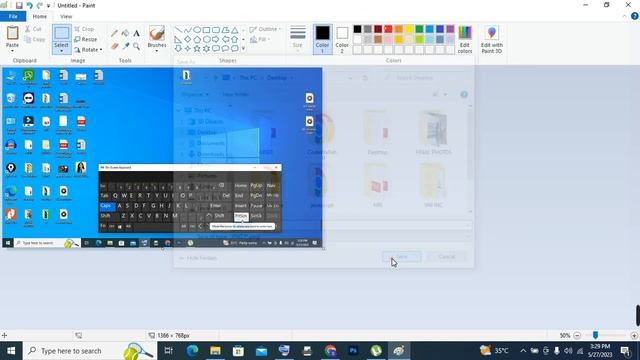Expand the Select dropdown arrow

point(62,51)
